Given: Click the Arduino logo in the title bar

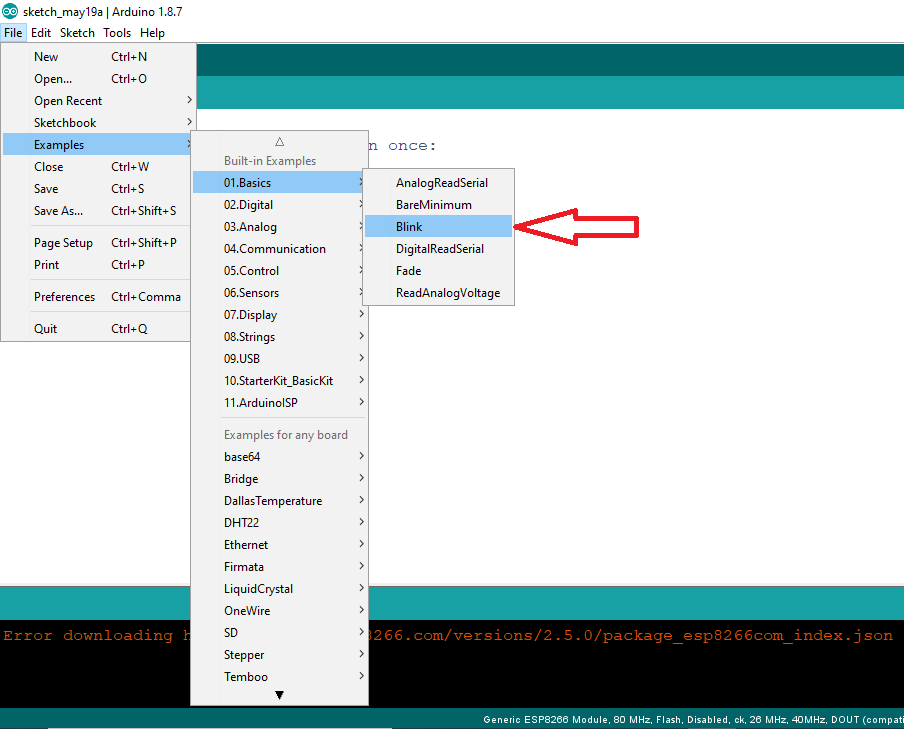Looking at the screenshot, I should (10, 11).
